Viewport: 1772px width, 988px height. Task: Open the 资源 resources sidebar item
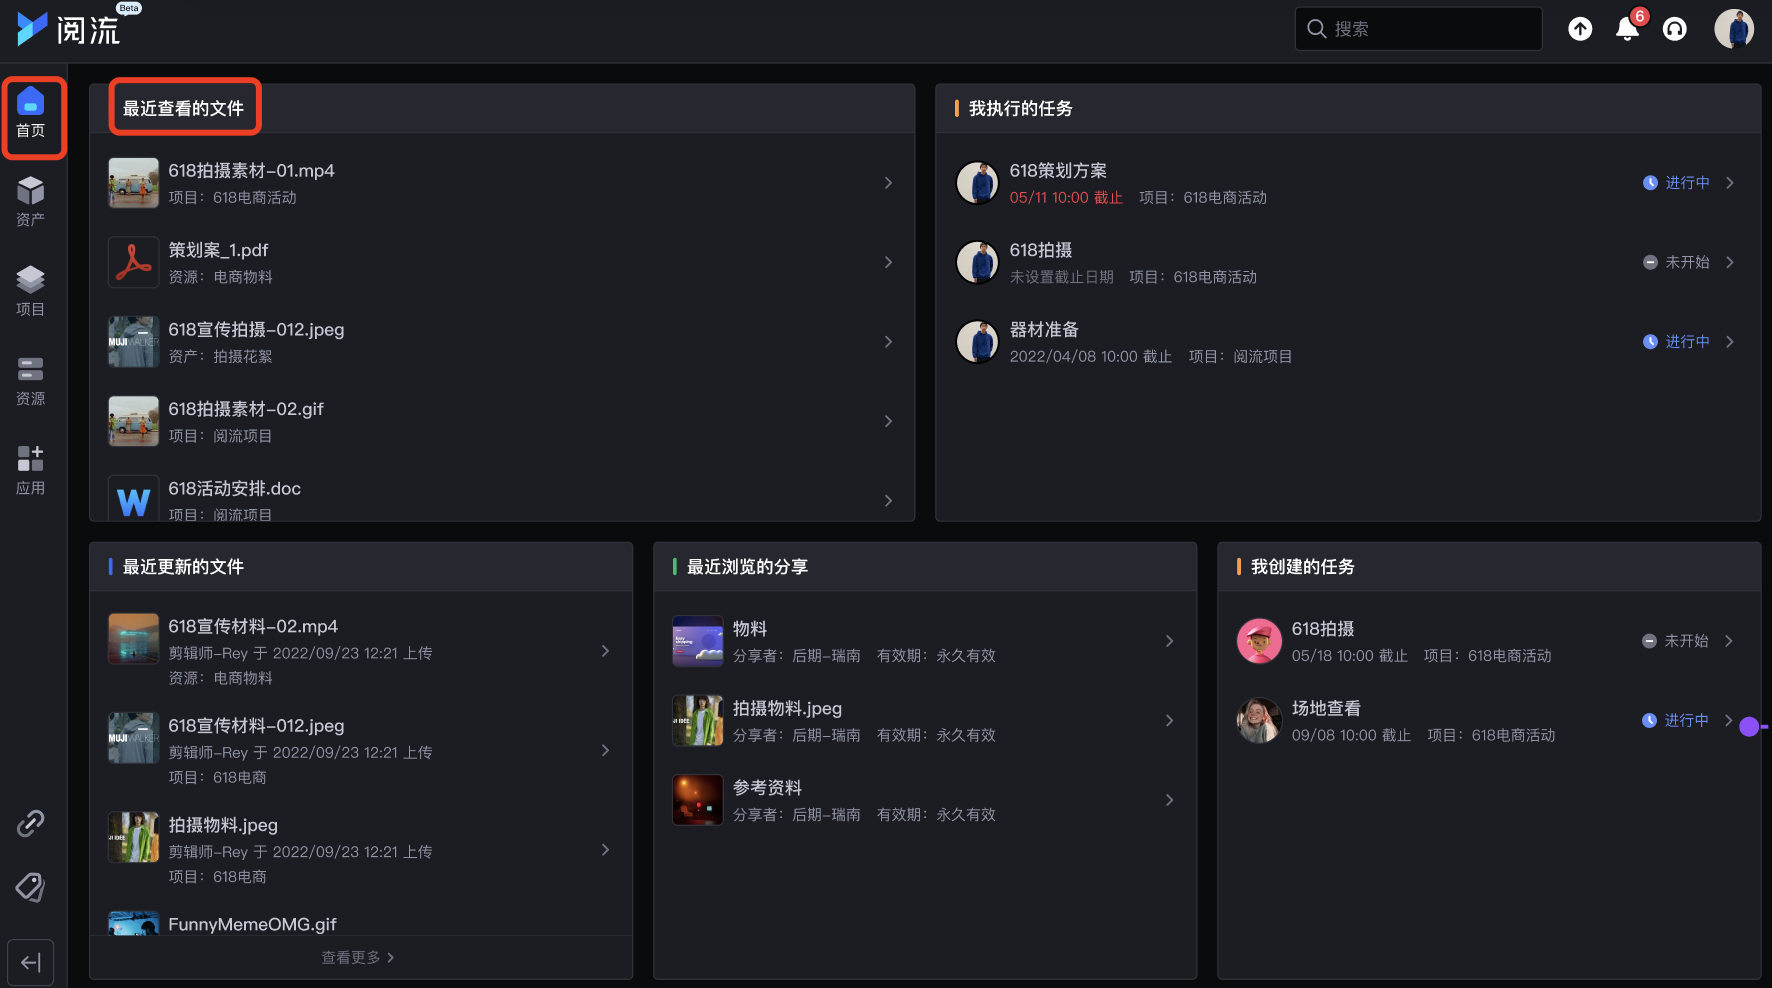tap(31, 381)
